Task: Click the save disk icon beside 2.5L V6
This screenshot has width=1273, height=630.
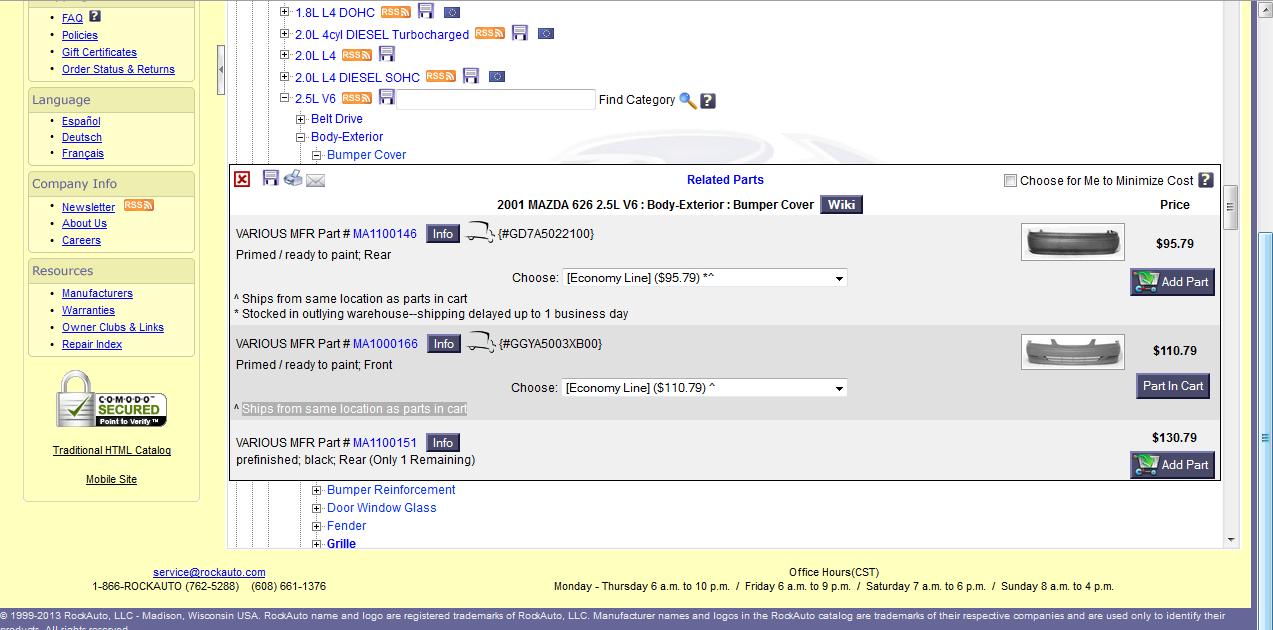Action: (x=387, y=97)
